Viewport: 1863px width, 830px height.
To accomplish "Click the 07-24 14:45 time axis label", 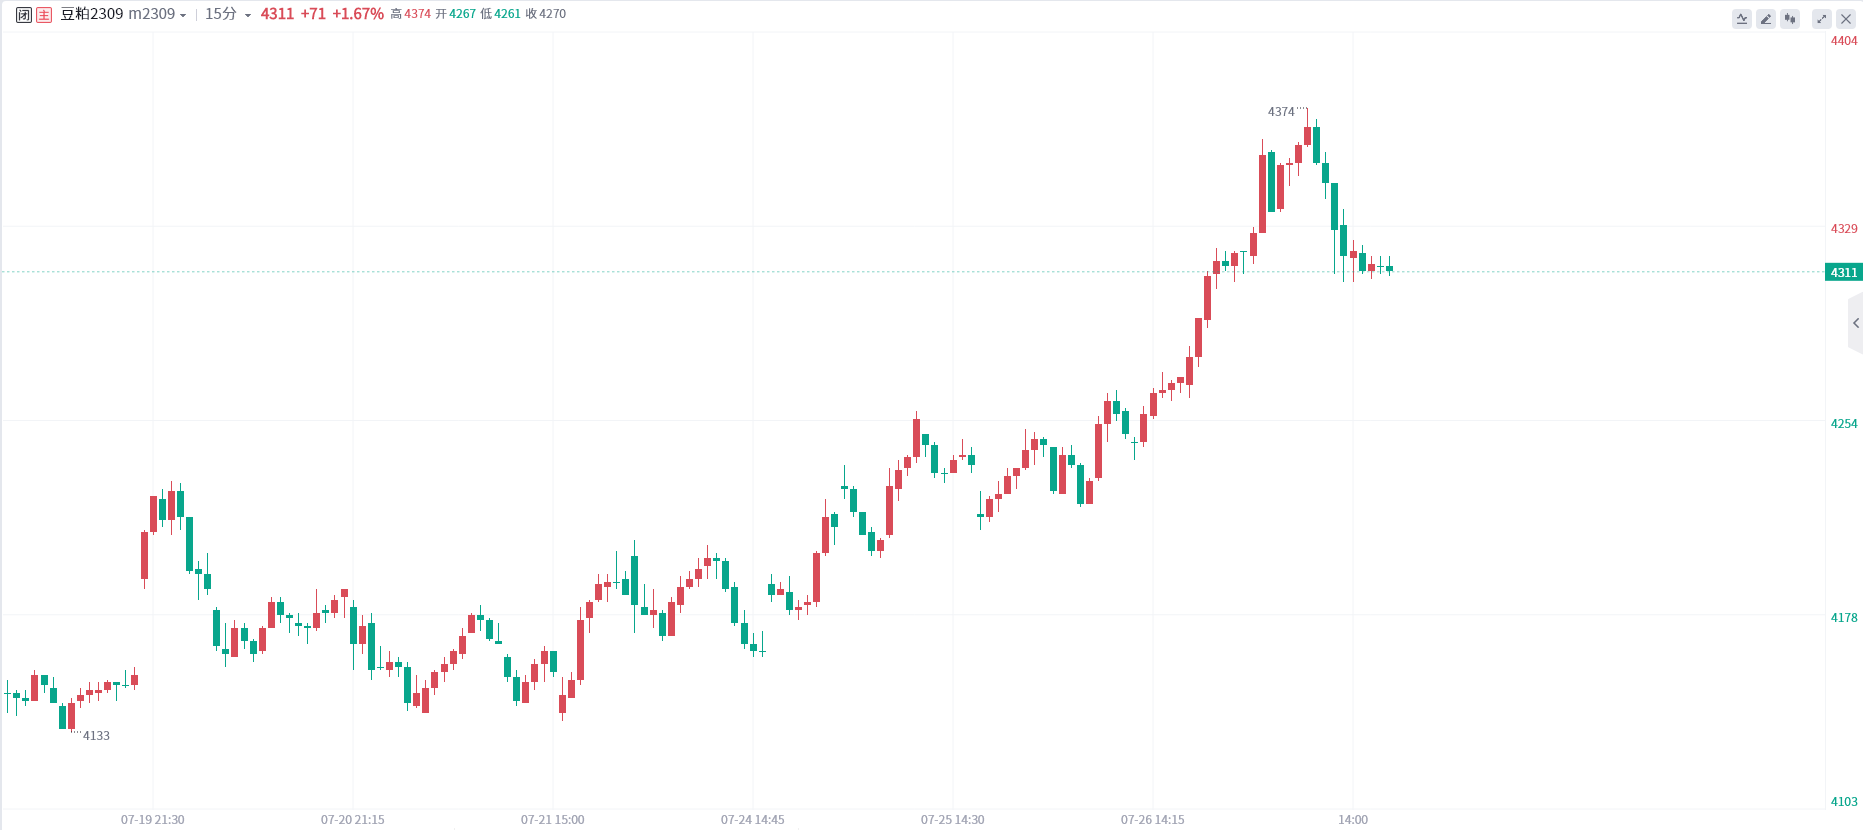I will pos(753,820).
